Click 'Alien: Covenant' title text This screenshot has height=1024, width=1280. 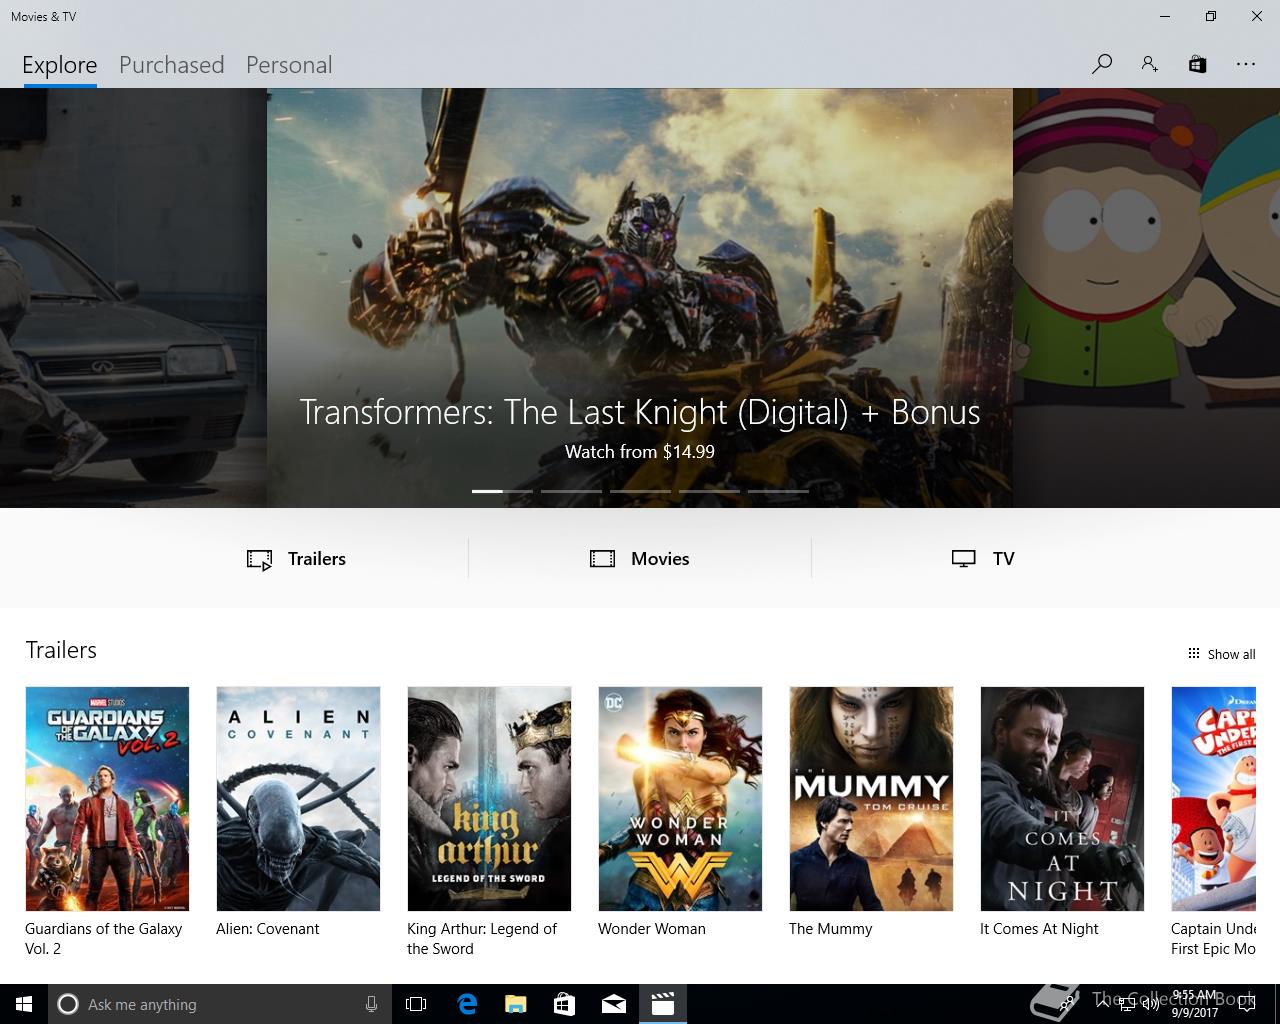tap(268, 929)
